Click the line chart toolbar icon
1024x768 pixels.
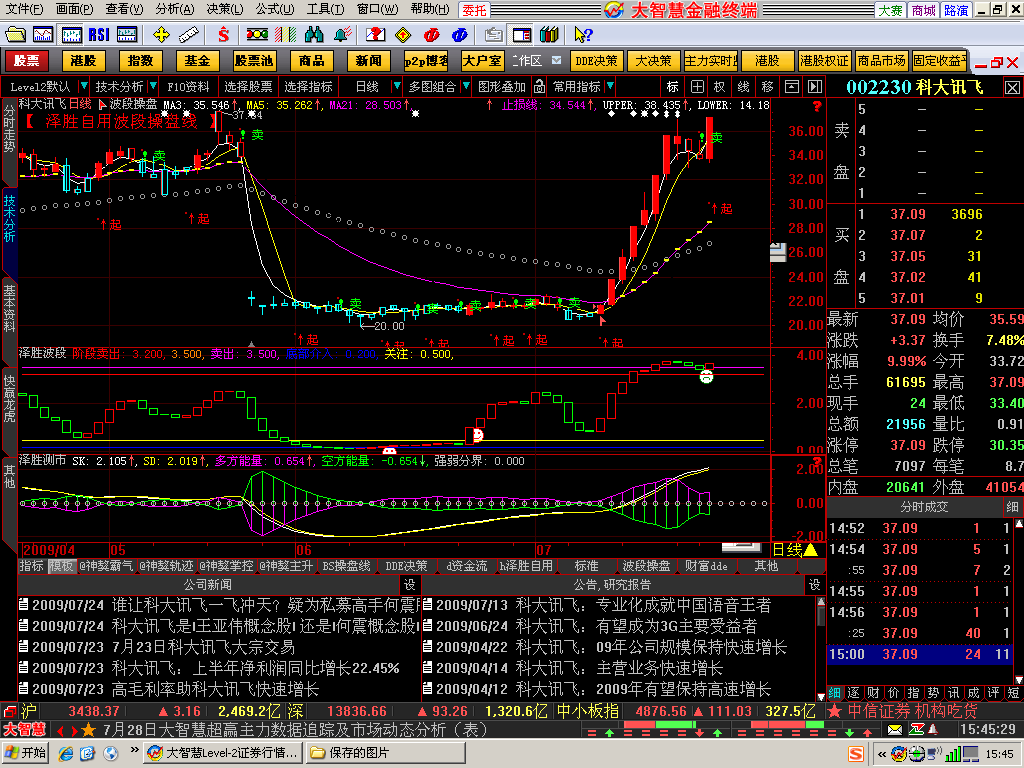tap(43, 35)
